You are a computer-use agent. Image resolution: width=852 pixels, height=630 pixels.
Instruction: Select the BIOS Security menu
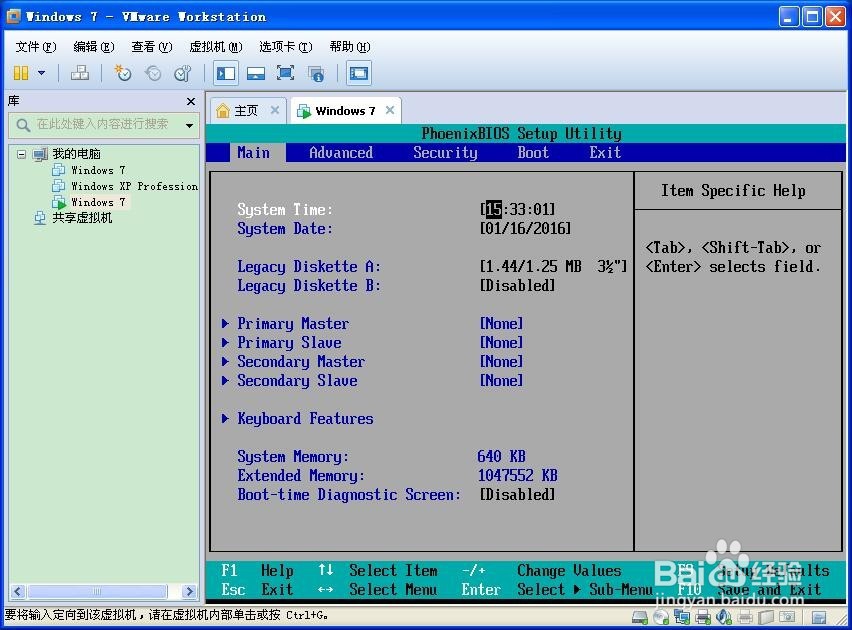click(445, 153)
